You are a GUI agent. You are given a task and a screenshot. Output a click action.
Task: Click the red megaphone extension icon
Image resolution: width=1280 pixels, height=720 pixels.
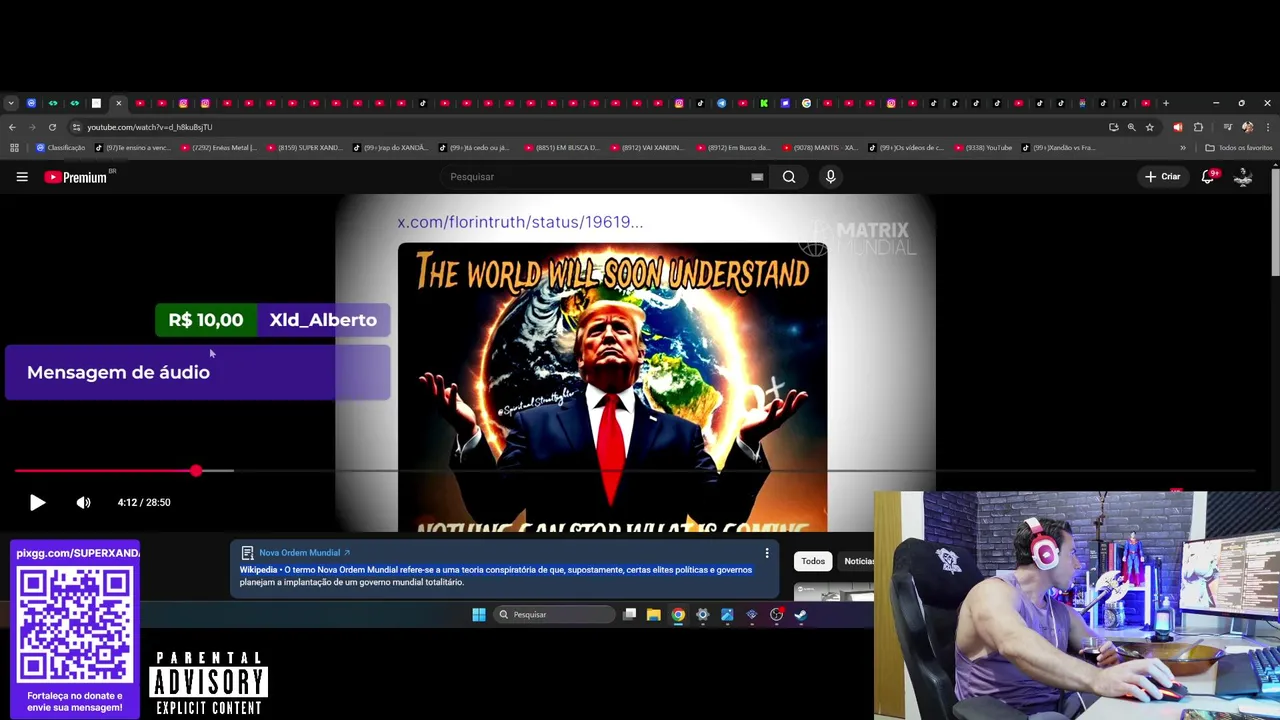tap(1177, 127)
